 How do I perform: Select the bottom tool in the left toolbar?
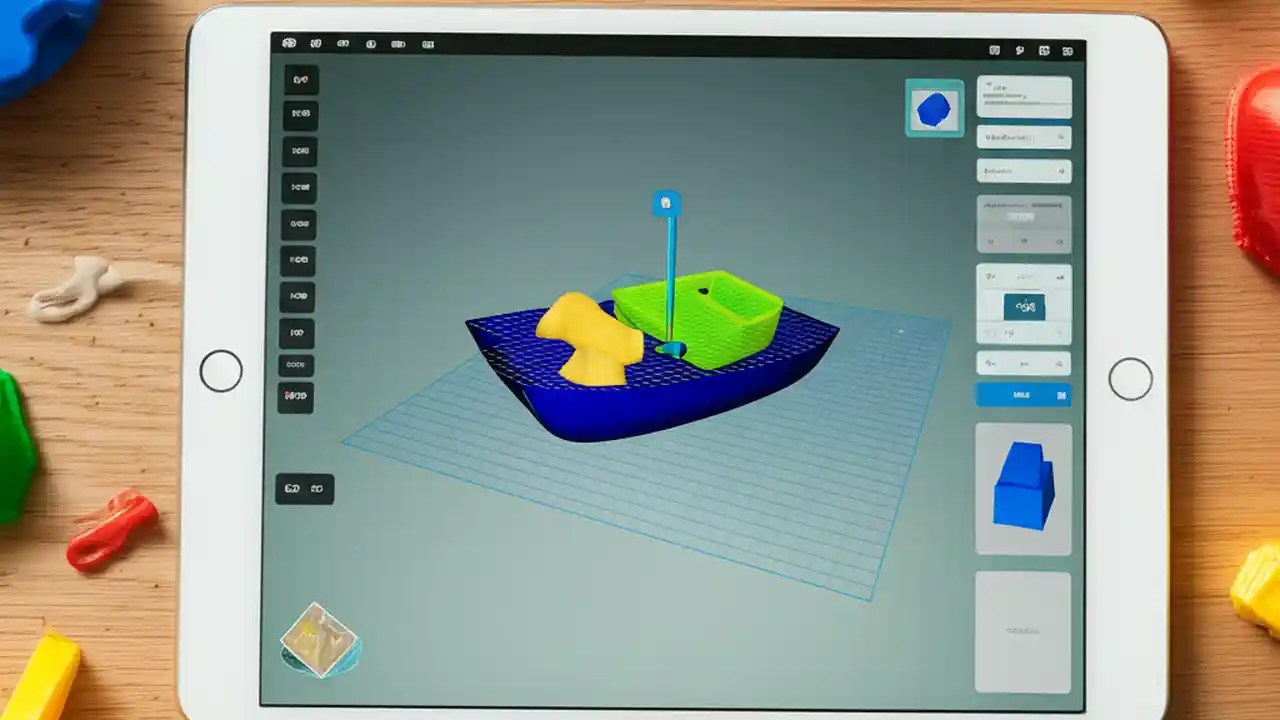(296, 396)
